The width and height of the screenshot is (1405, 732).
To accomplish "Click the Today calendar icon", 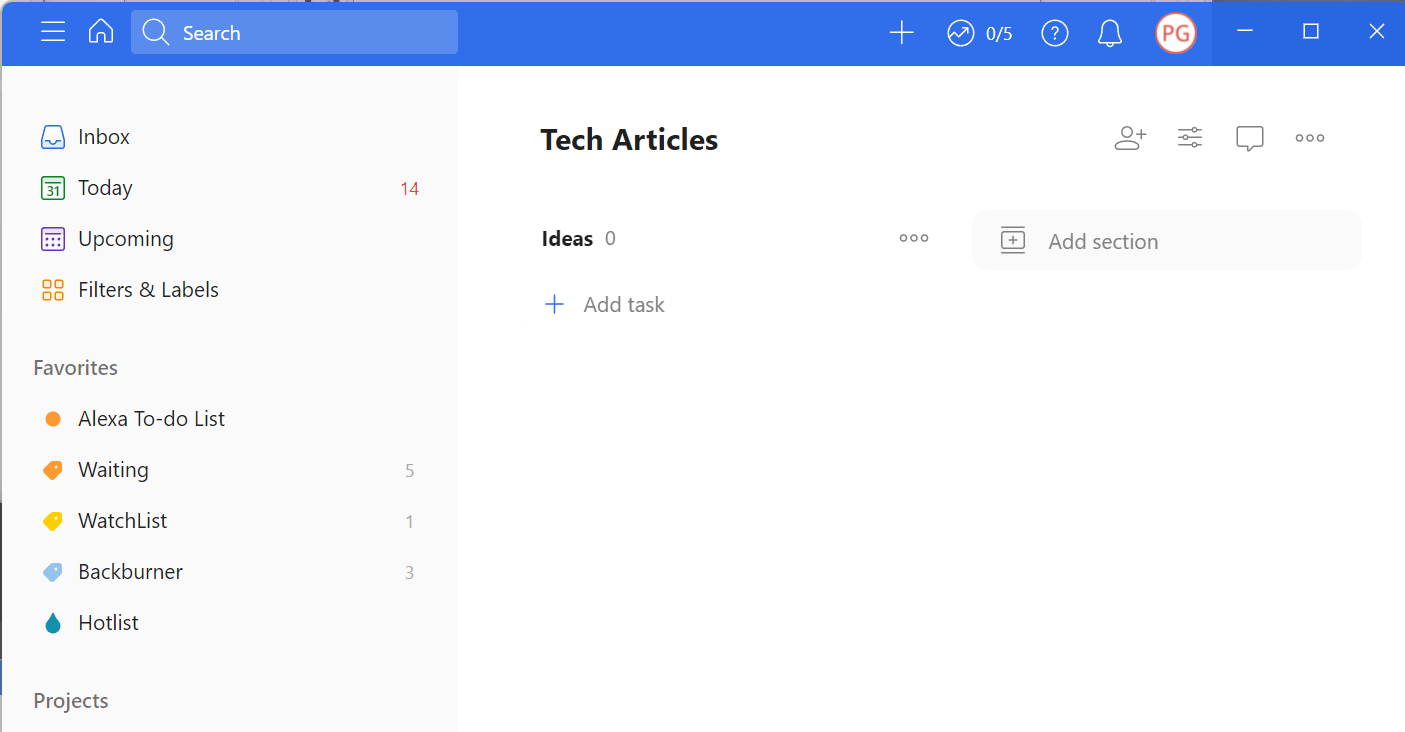I will pos(52,187).
